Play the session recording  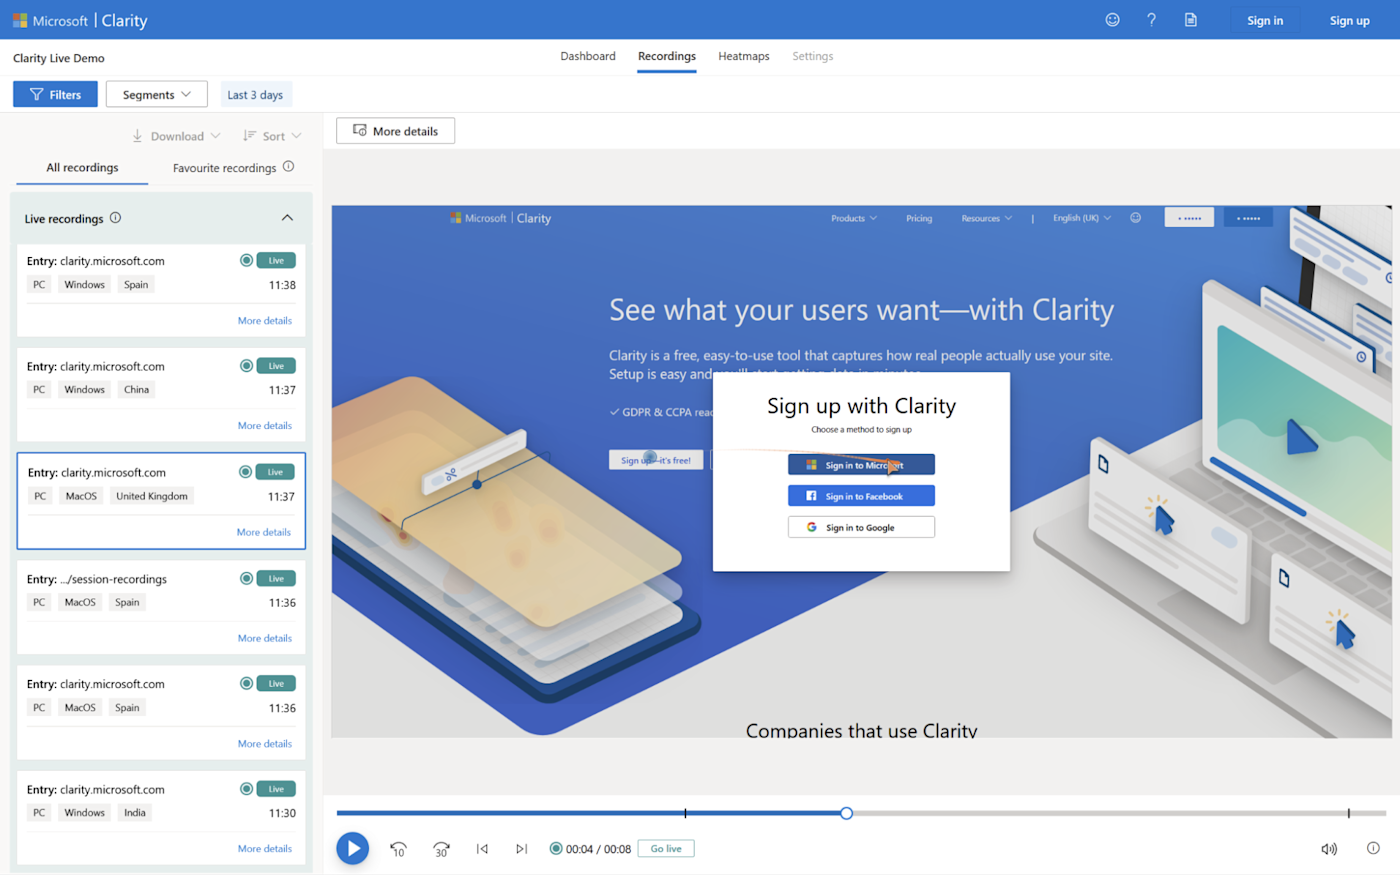point(352,848)
